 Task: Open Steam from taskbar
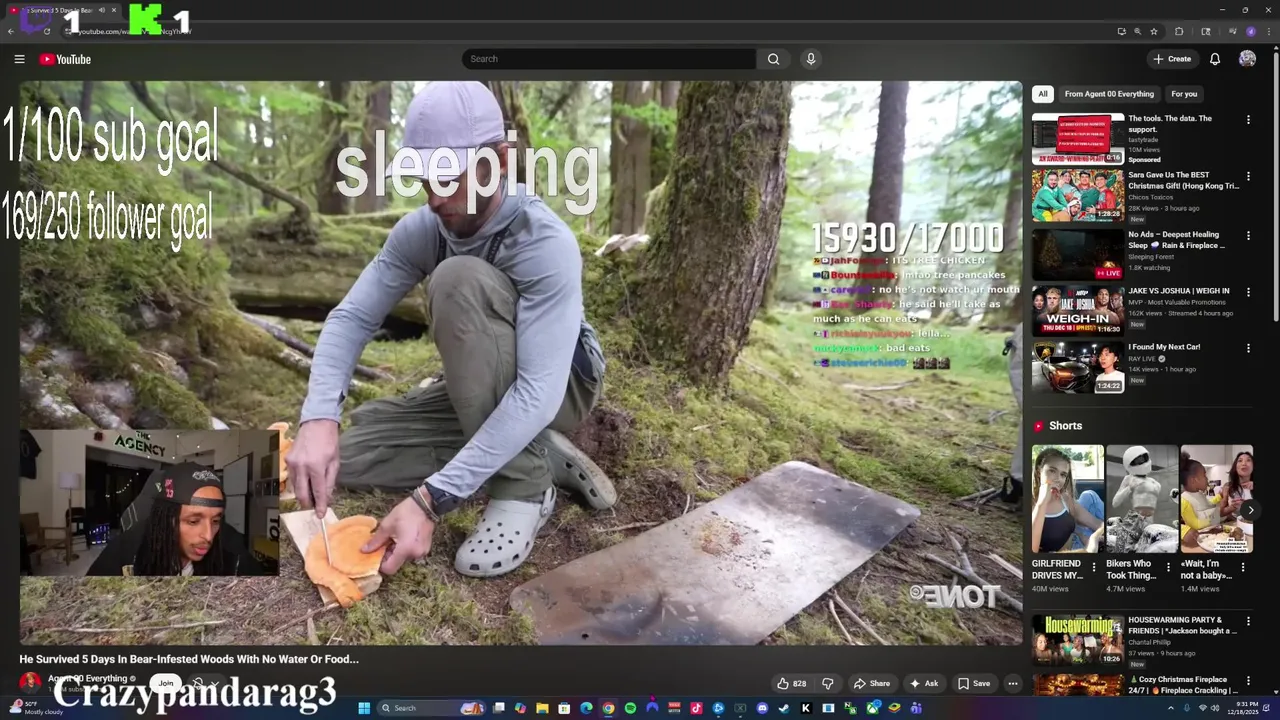click(x=784, y=708)
